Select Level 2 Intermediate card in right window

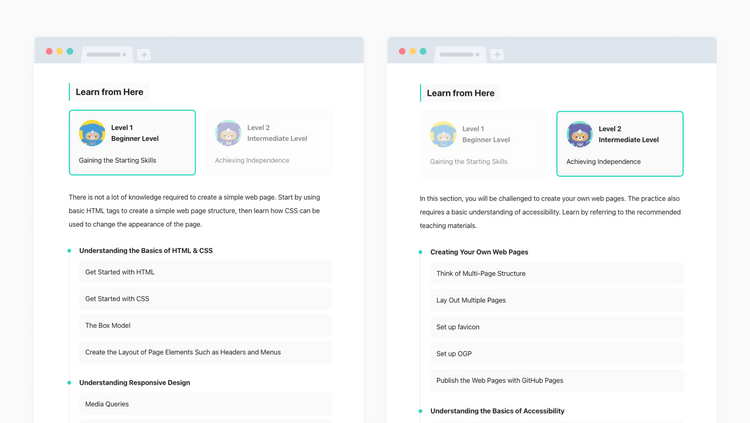click(620, 144)
